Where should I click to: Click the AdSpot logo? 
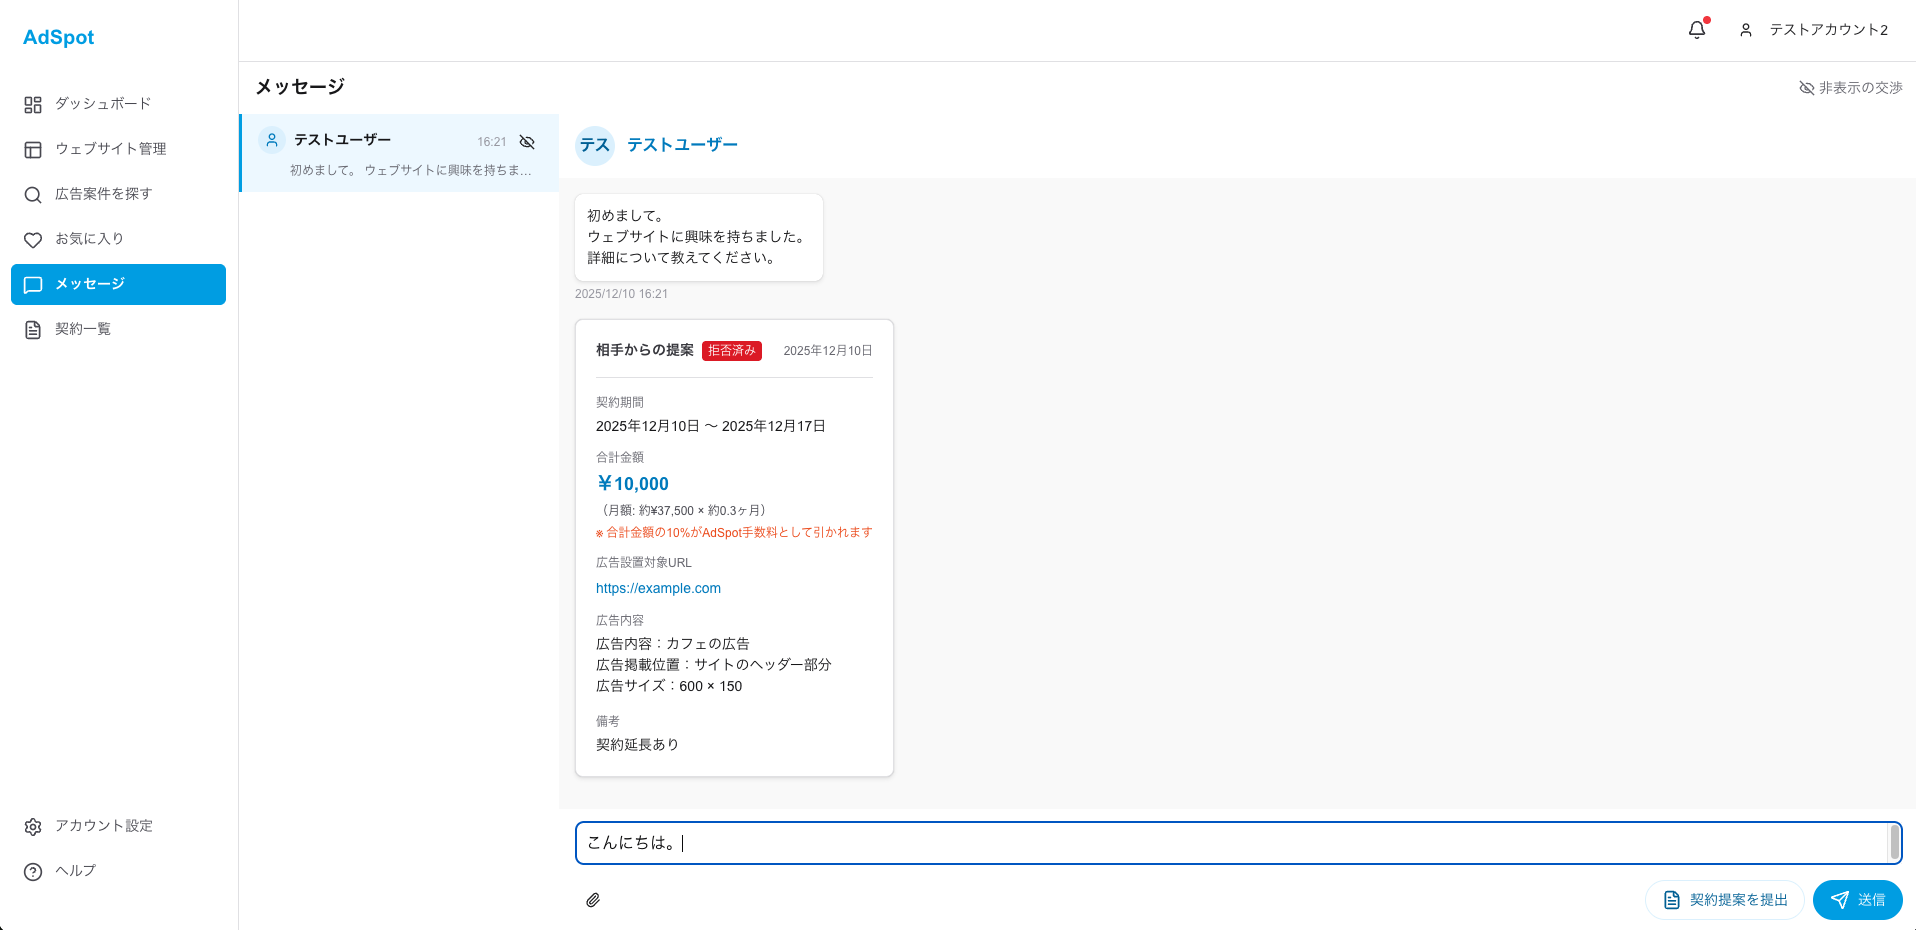58,37
